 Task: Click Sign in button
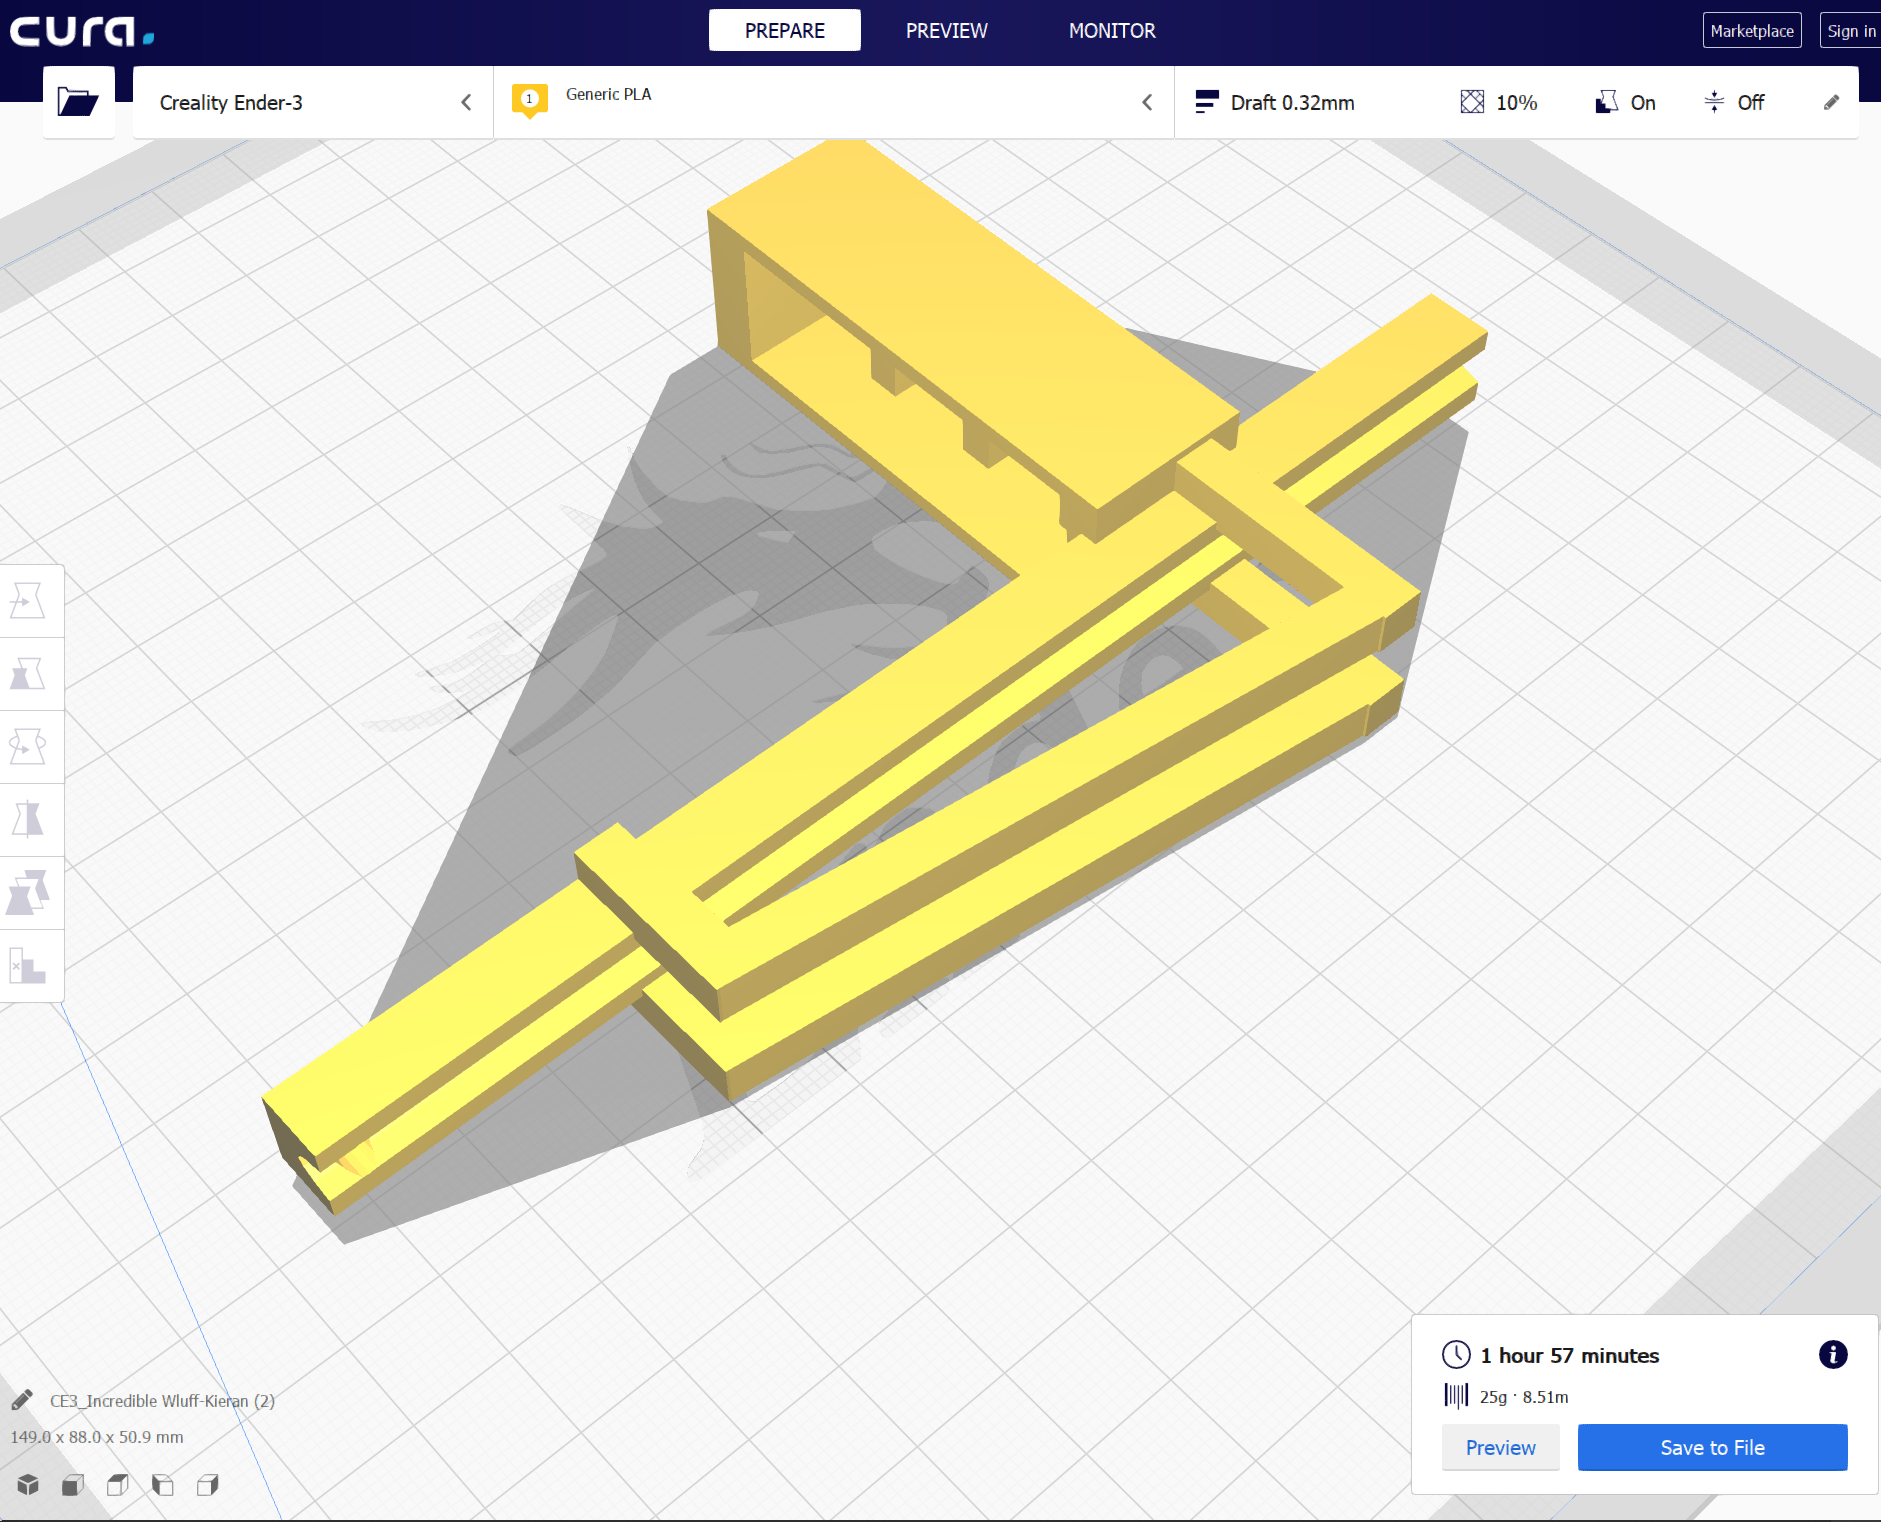point(1851,30)
